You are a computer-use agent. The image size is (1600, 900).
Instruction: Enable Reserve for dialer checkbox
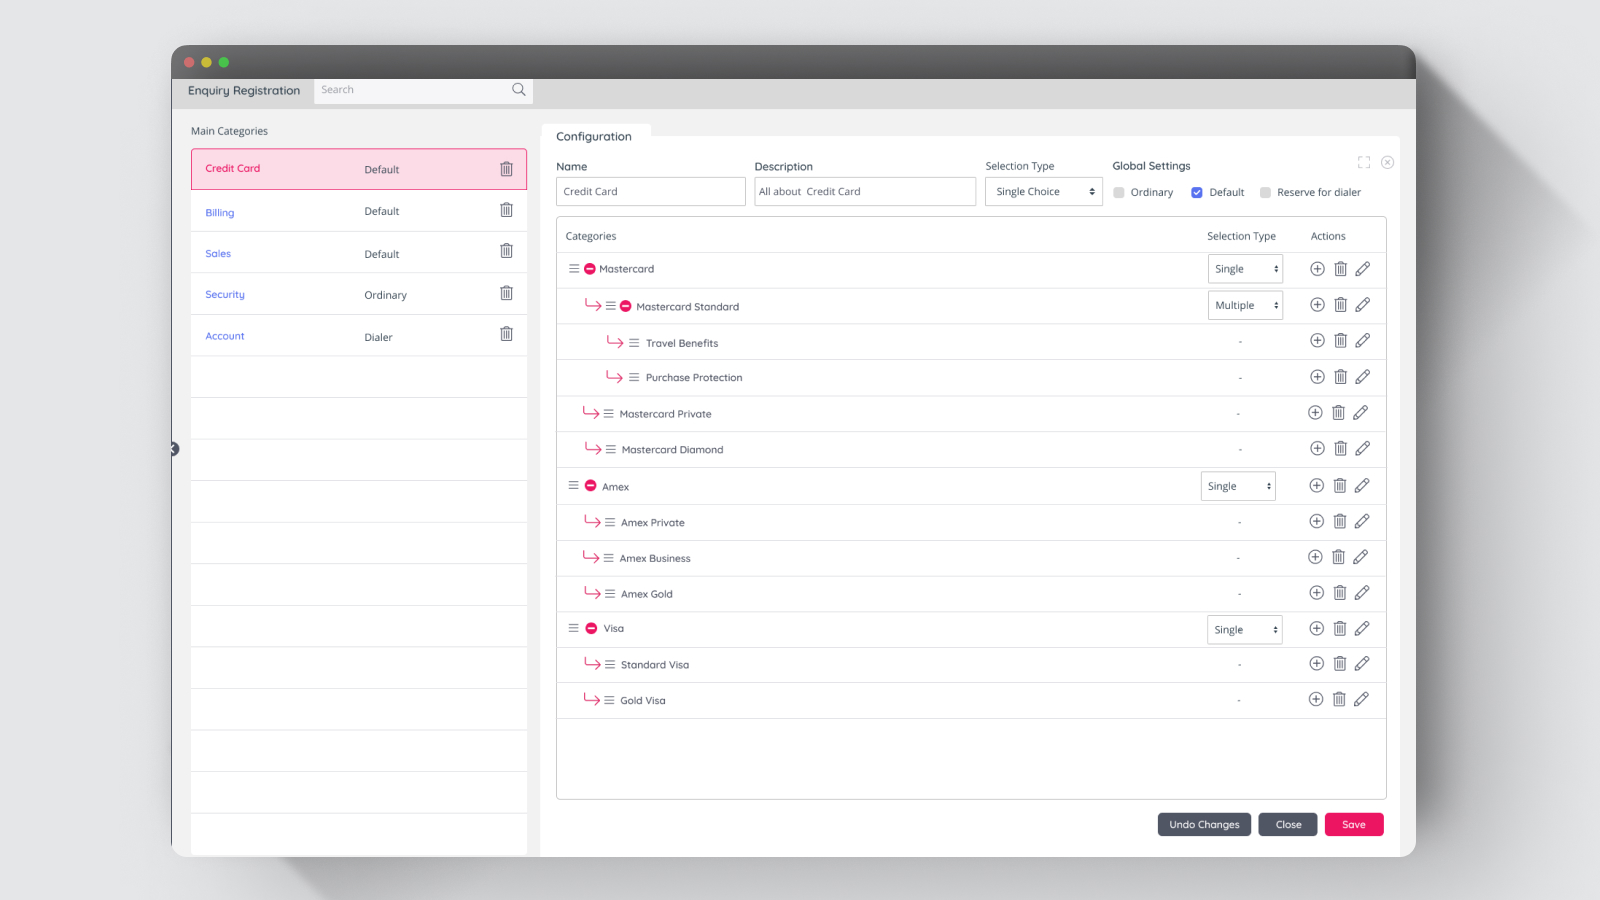coord(1265,193)
